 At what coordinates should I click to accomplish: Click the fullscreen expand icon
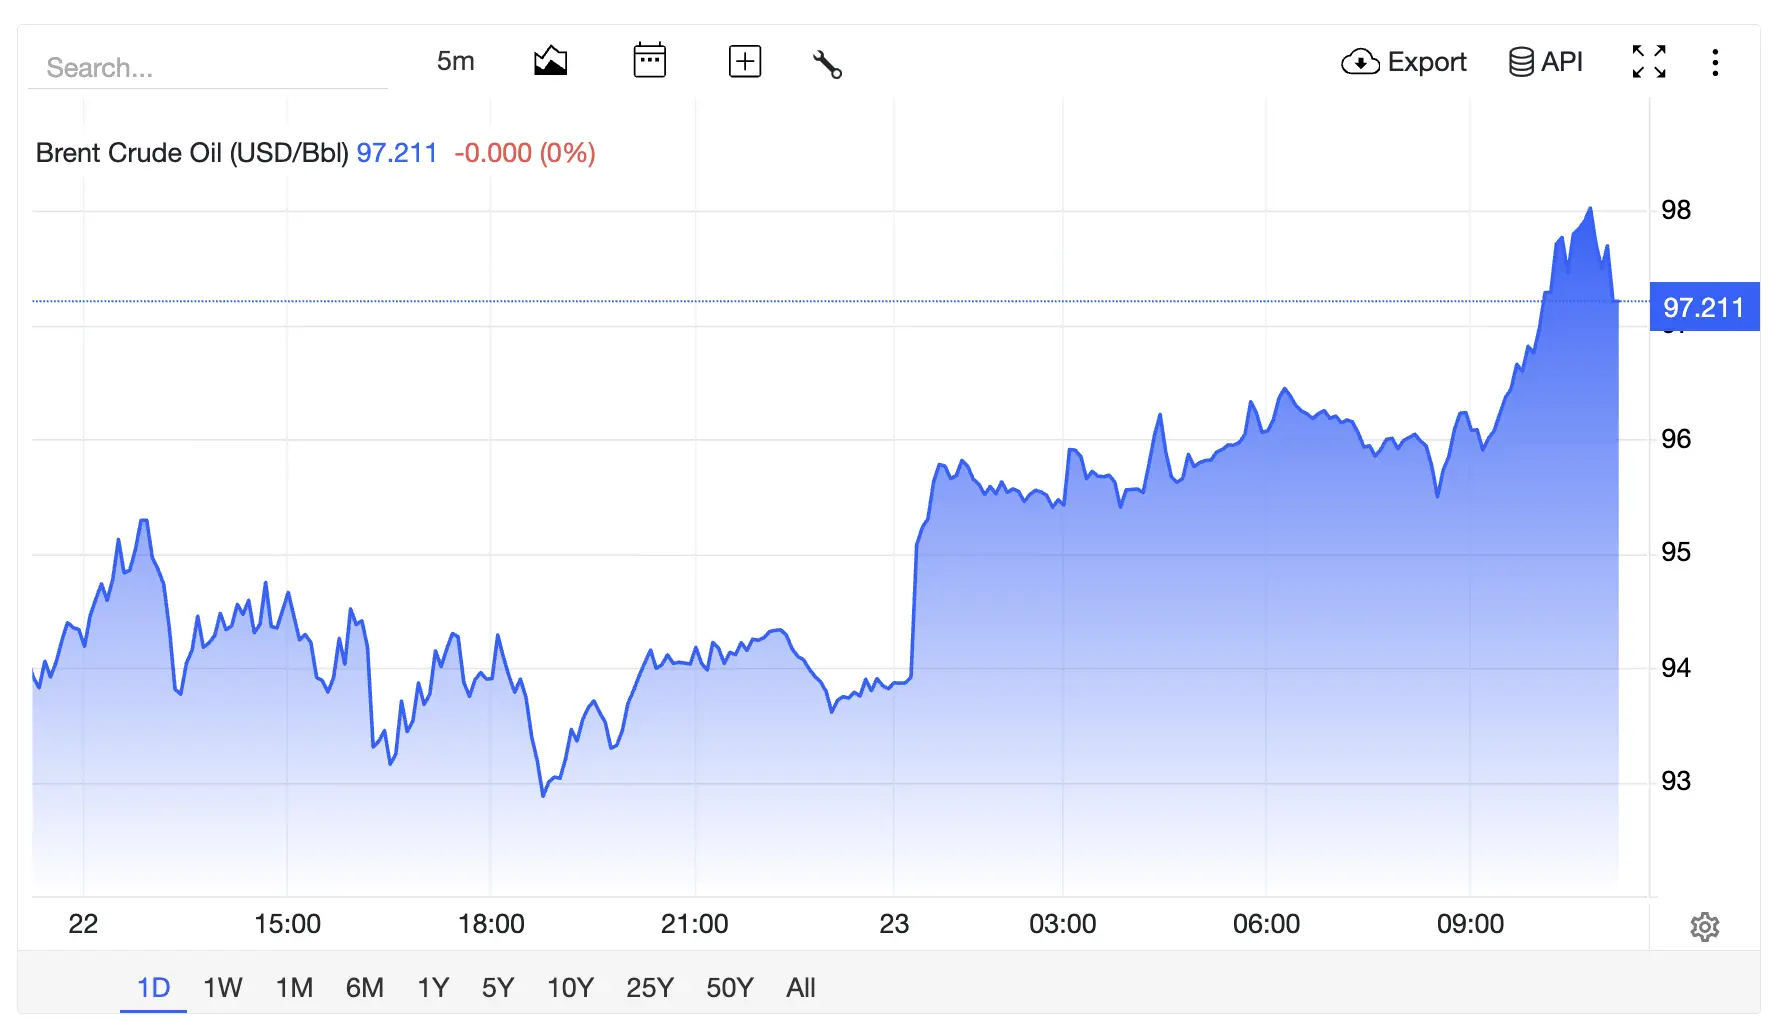coord(1649,62)
